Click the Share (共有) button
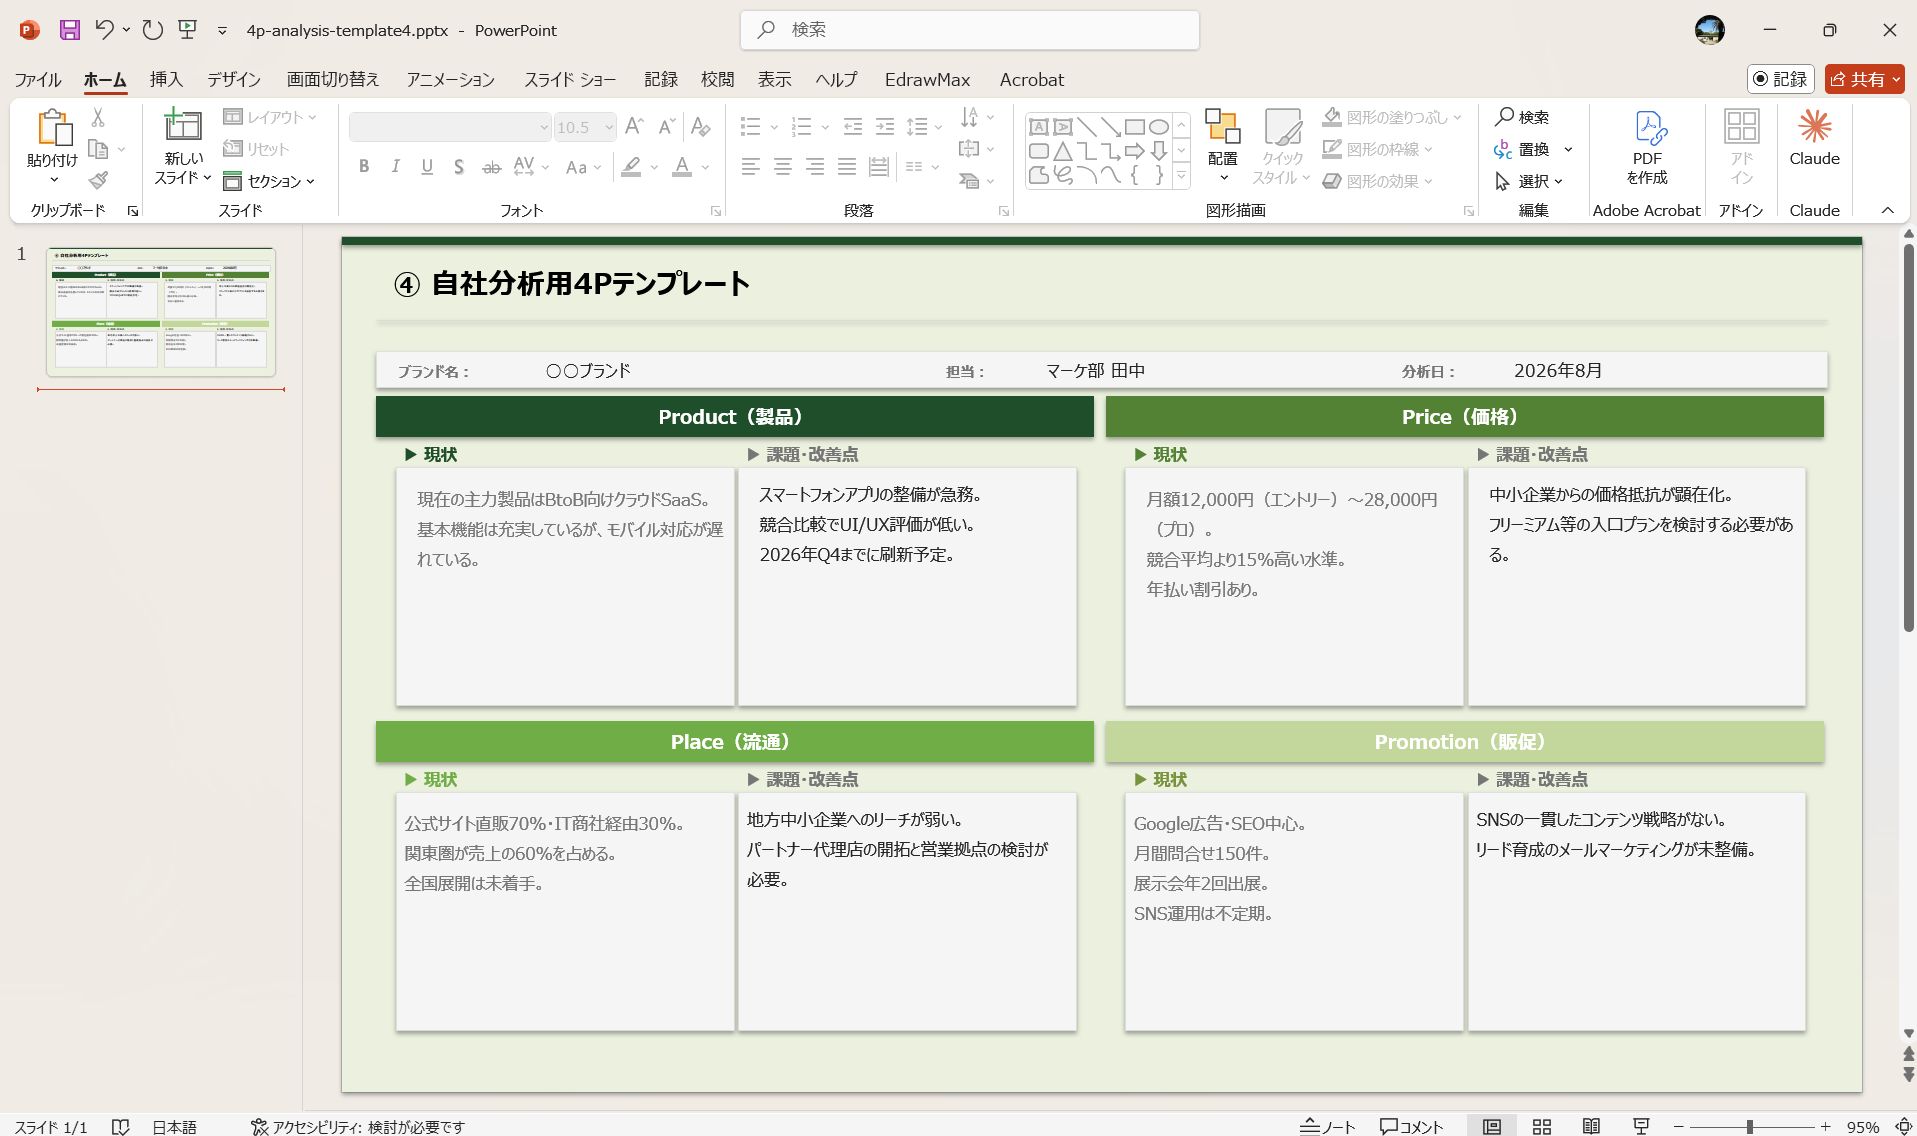Screen dimensions: 1917x1136 pos(1864,79)
